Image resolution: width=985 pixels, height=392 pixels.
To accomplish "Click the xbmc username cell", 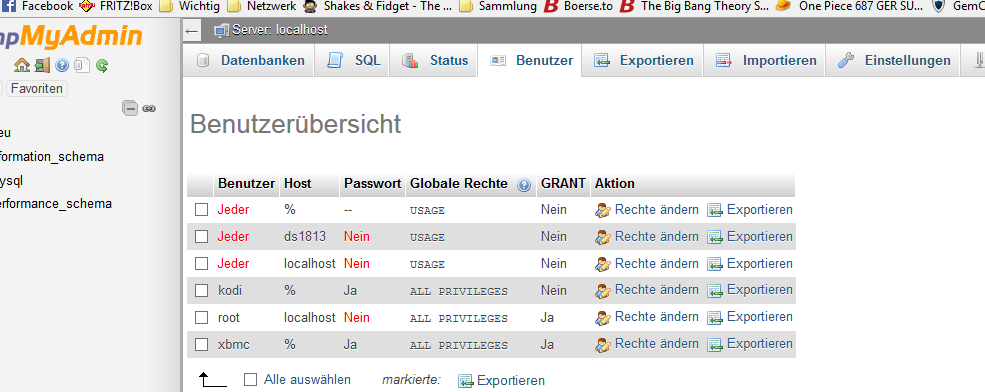I will pos(233,344).
